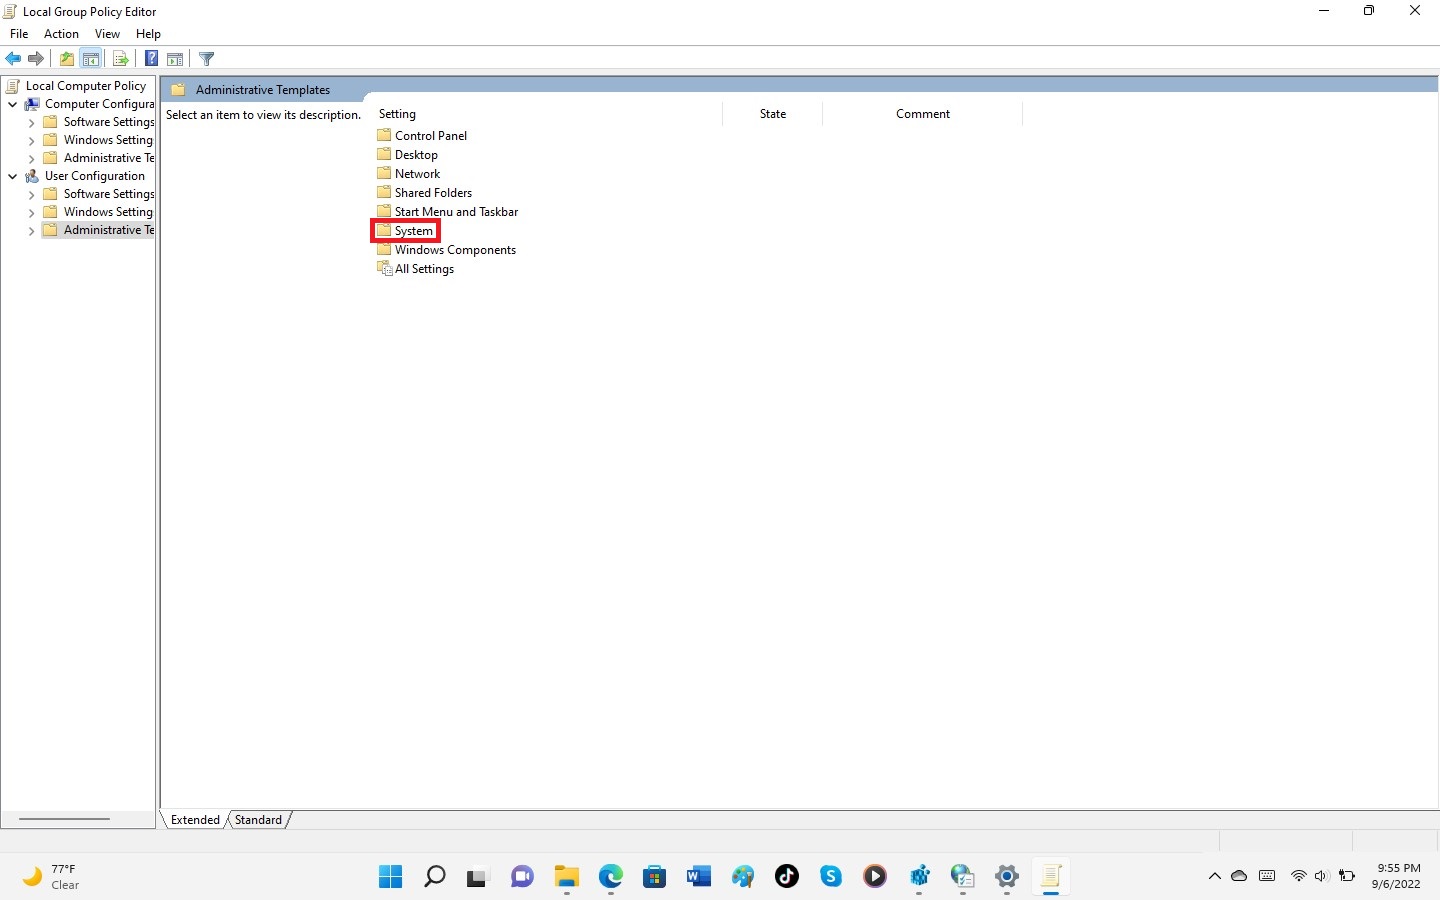The image size is (1440, 900).
Task: Select the Windows Components folder
Action: point(455,250)
